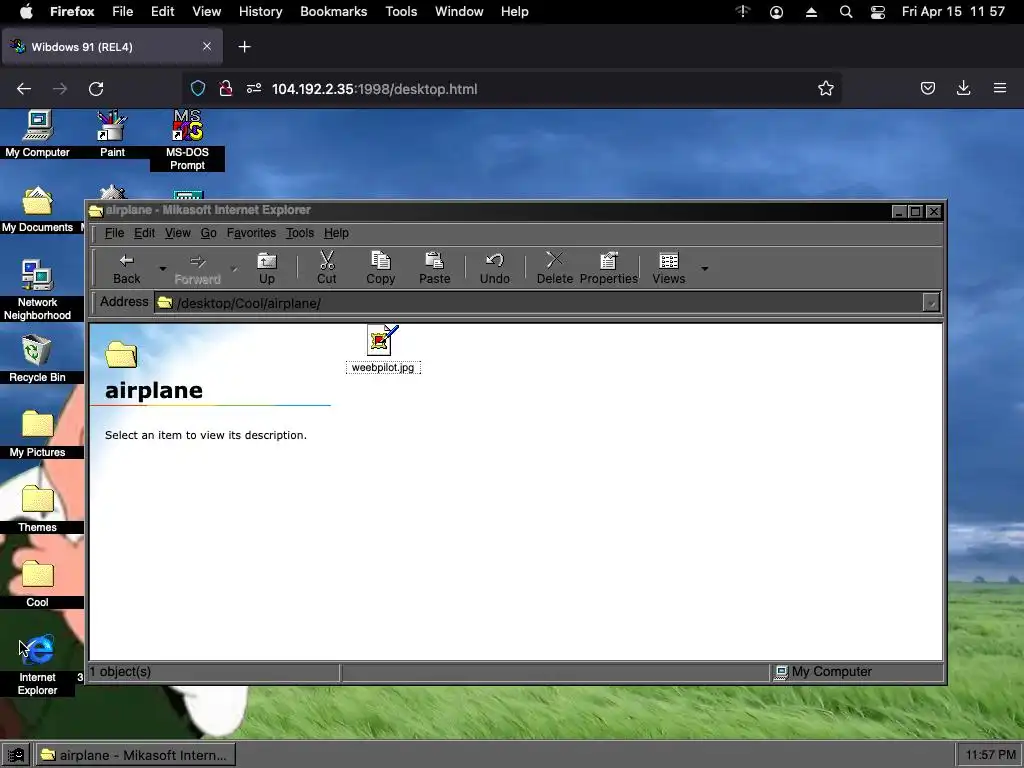Open the Recycle Bin
Image resolution: width=1024 pixels, height=768 pixels.
click(x=37, y=359)
